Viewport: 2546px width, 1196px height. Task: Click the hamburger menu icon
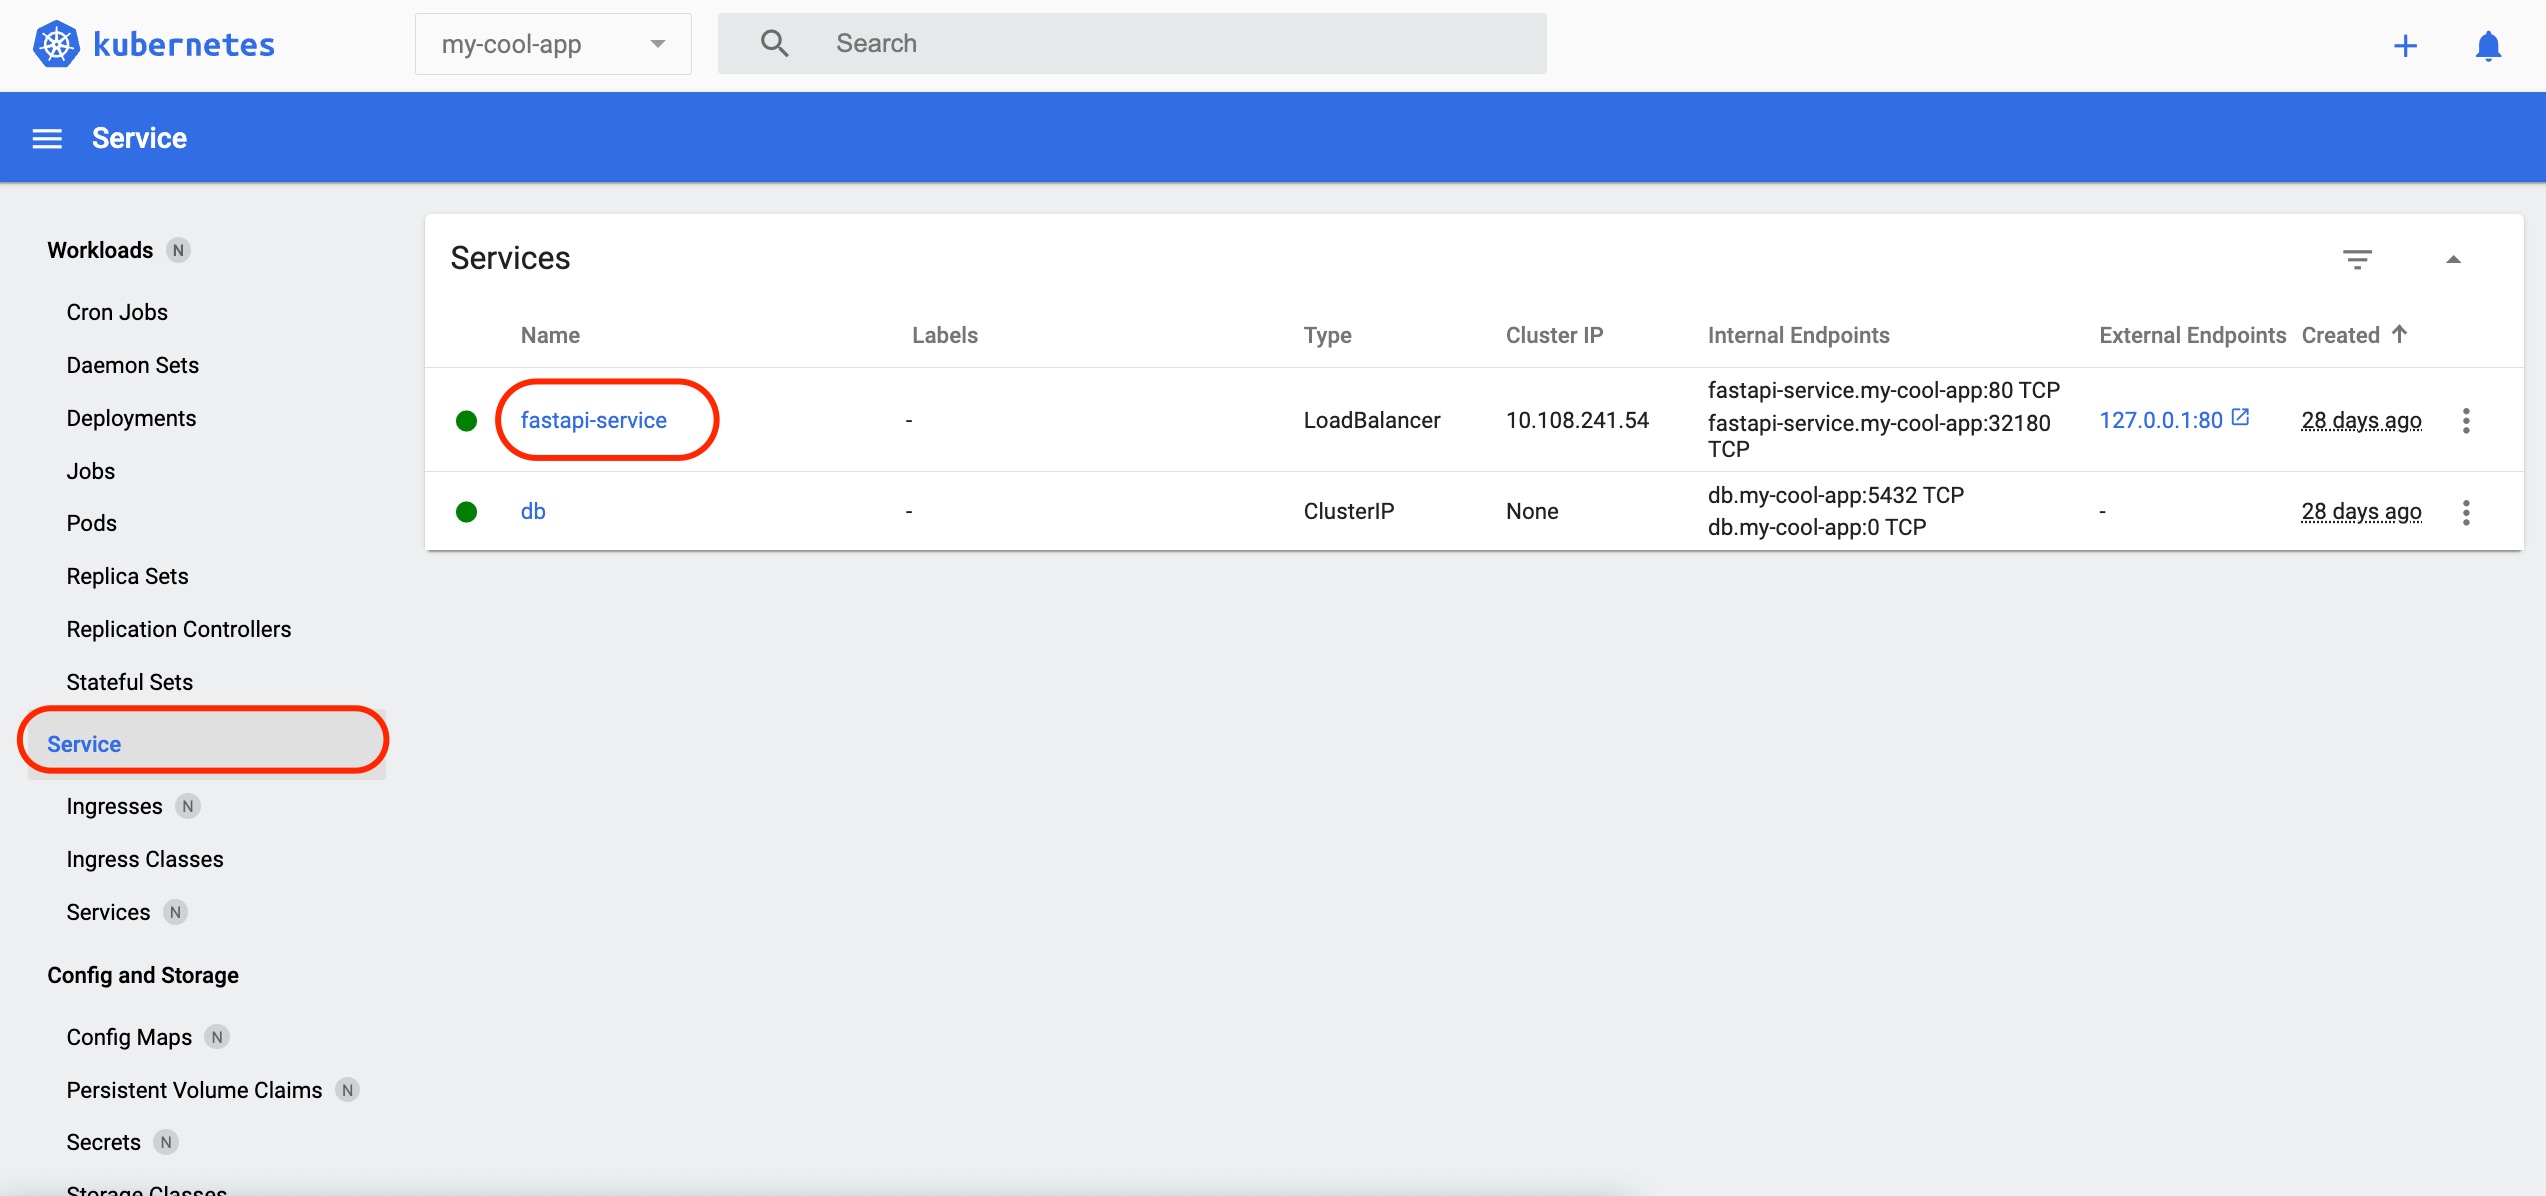coord(45,136)
